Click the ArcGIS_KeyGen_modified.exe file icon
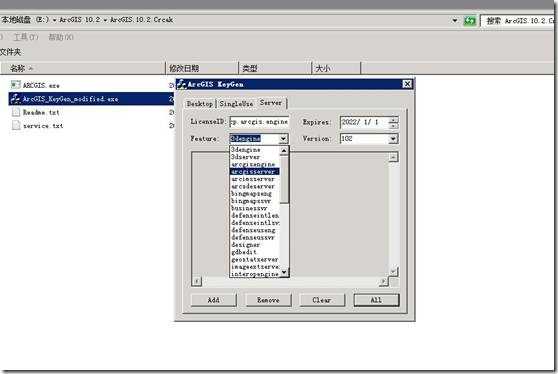This screenshot has width=558, height=374. click(15, 99)
